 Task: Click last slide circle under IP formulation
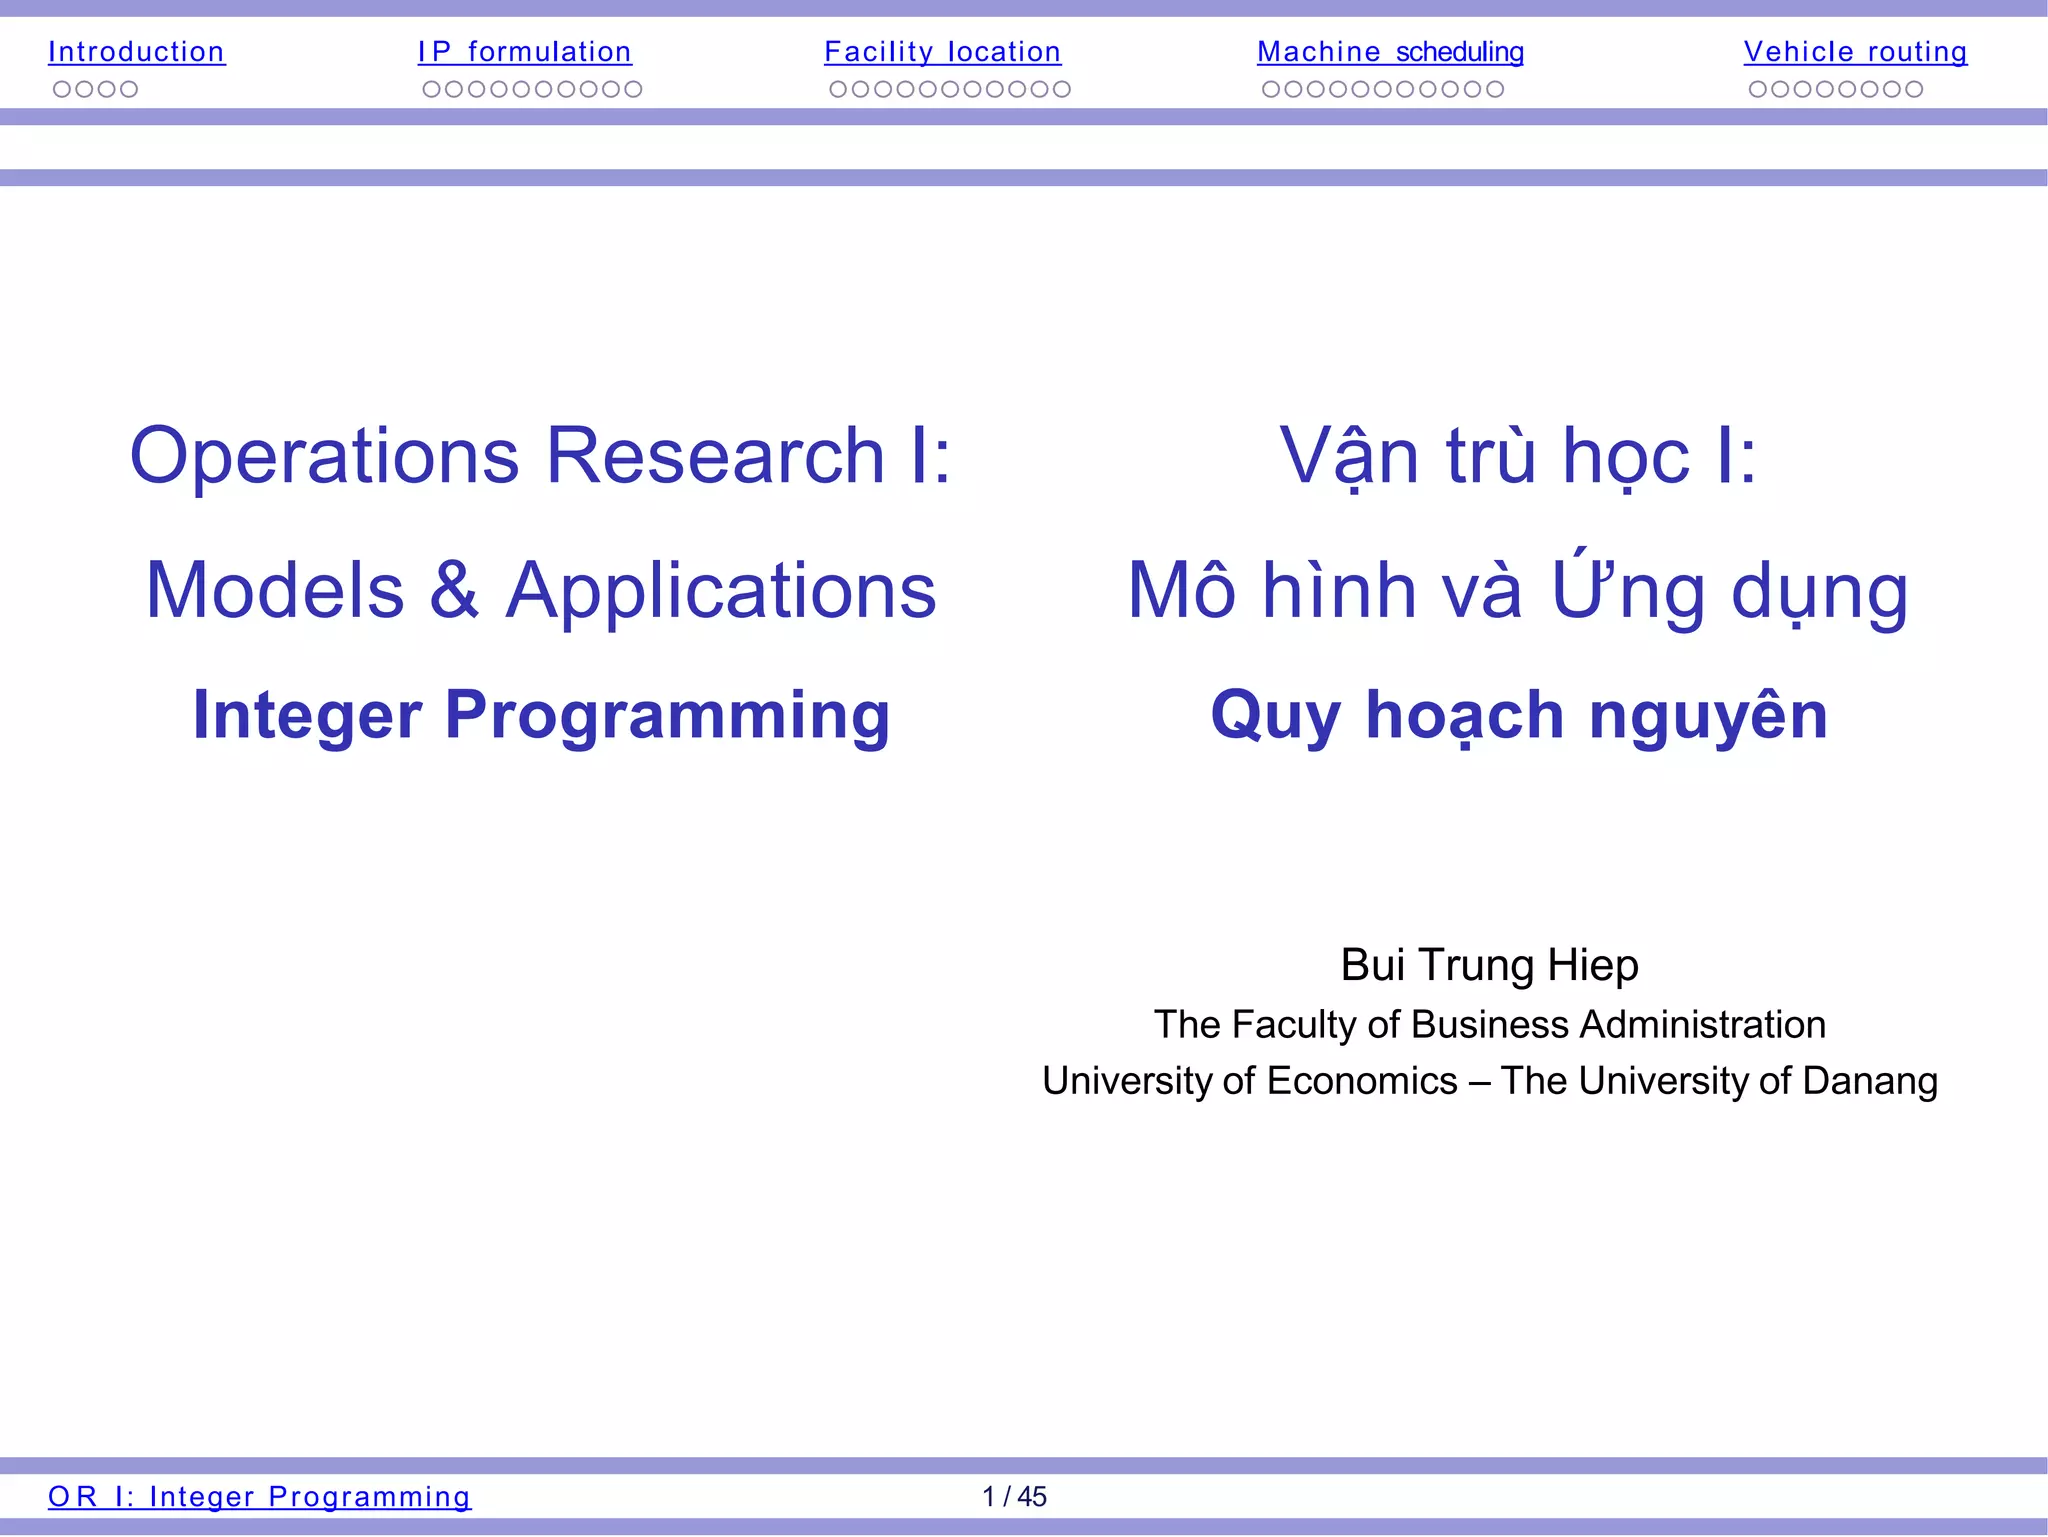point(633,89)
